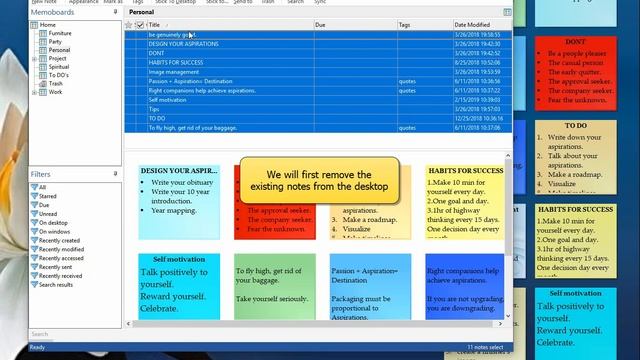Sort by the star column header

129,25
